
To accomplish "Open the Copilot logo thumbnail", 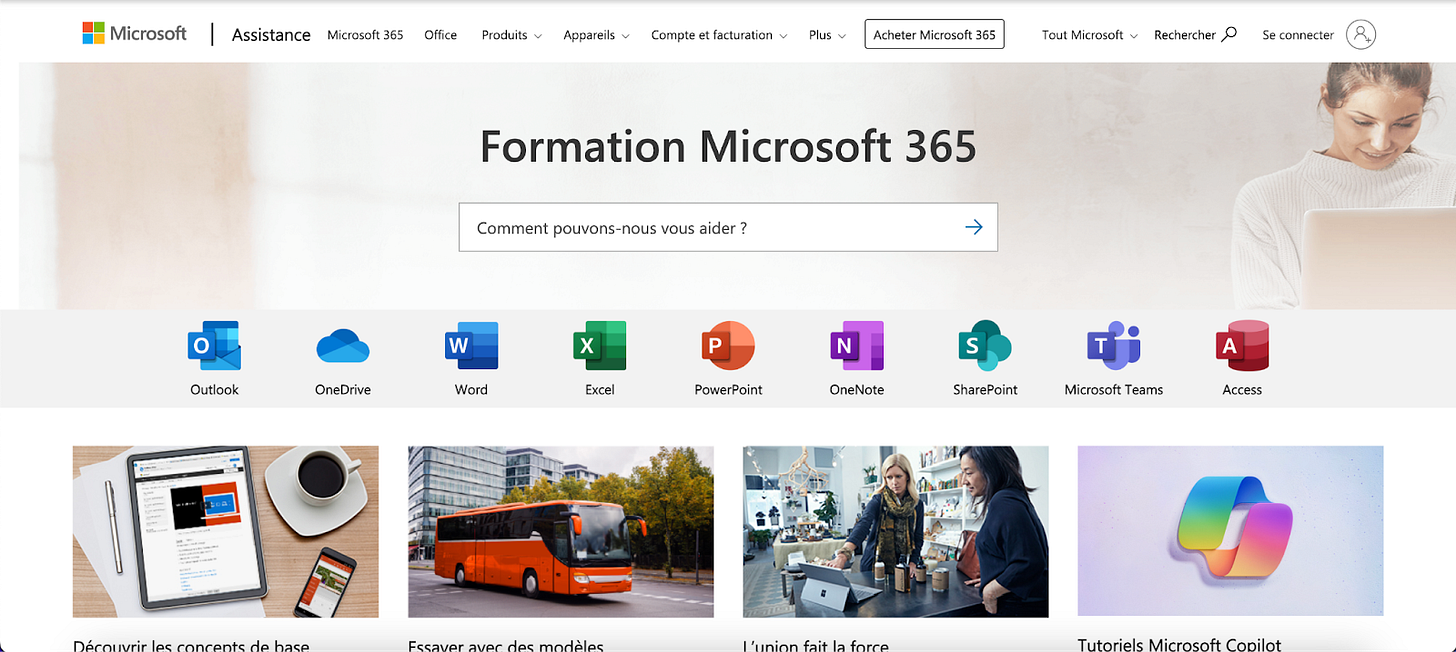I will [x=1230, y=531].
